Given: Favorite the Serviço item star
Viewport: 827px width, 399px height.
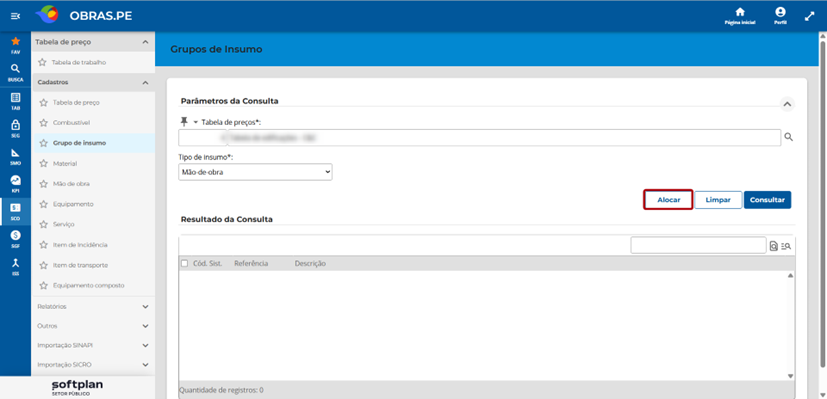Looking at the screenshot, I should tap(43, 225).
